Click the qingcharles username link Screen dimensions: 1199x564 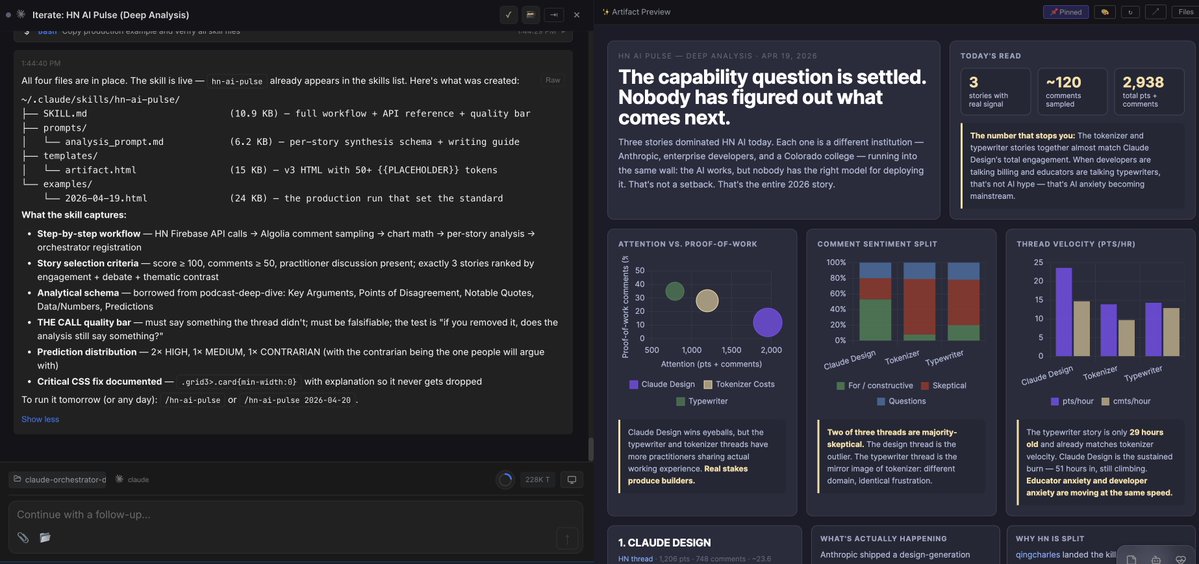[x=1040, y=555]
